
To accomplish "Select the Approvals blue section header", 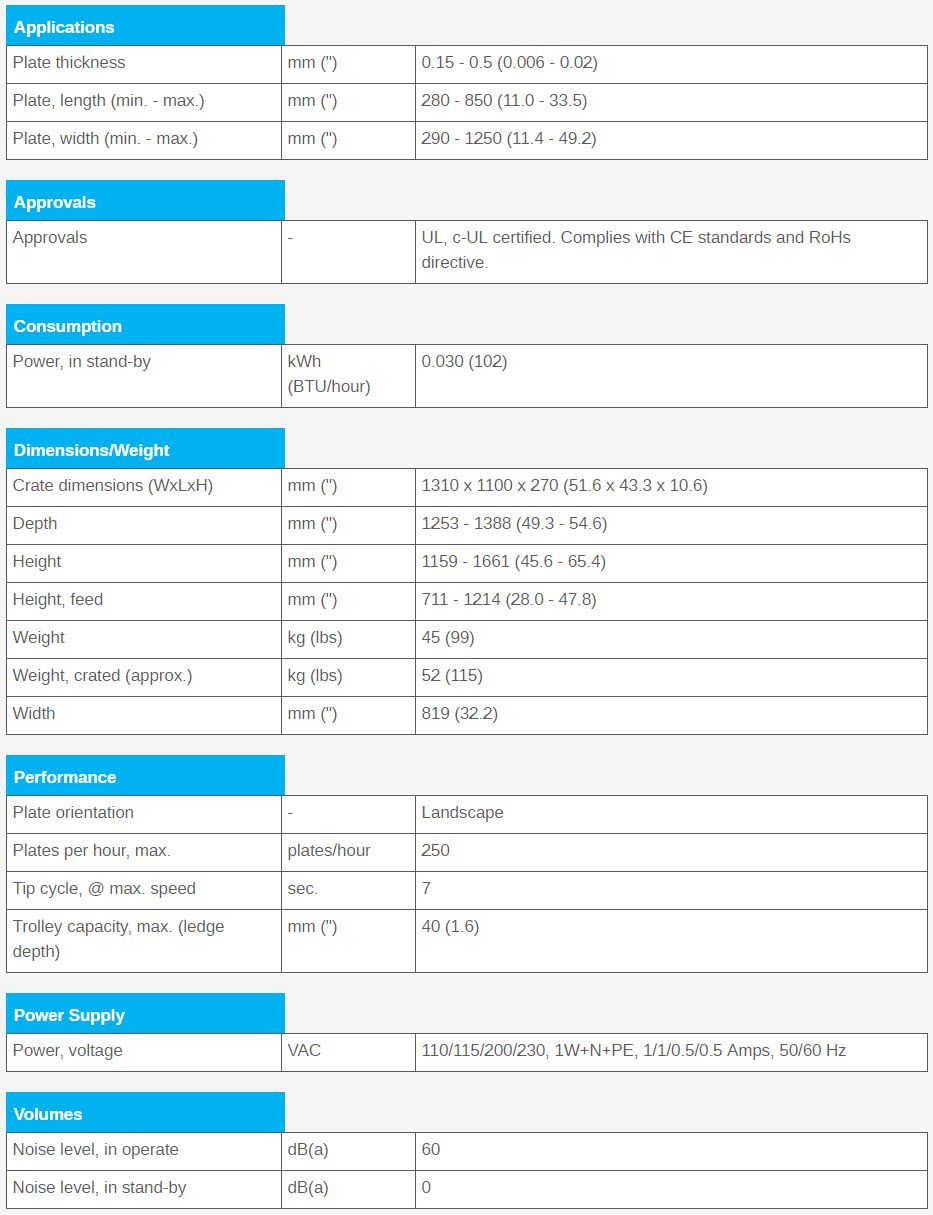I will coord(55,202).
